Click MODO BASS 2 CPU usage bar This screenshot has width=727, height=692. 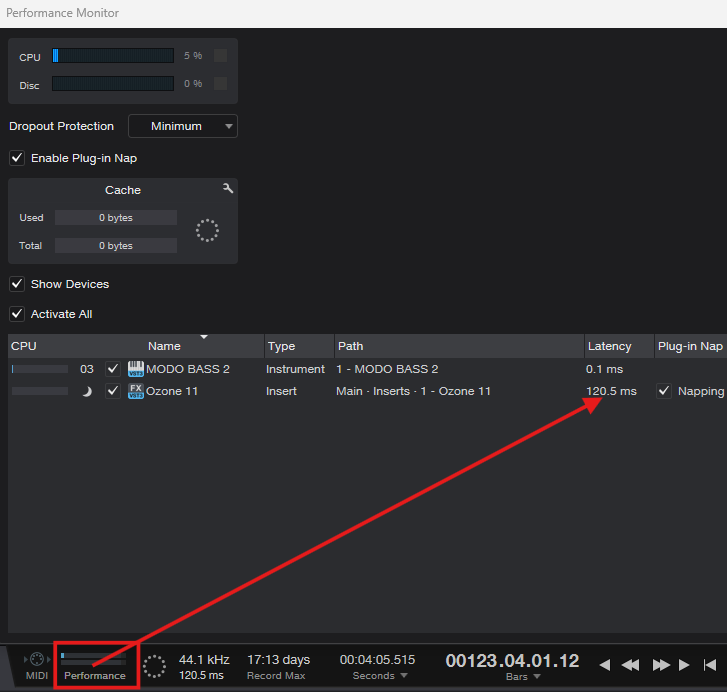pyautogui.click(x=40, y=369)
